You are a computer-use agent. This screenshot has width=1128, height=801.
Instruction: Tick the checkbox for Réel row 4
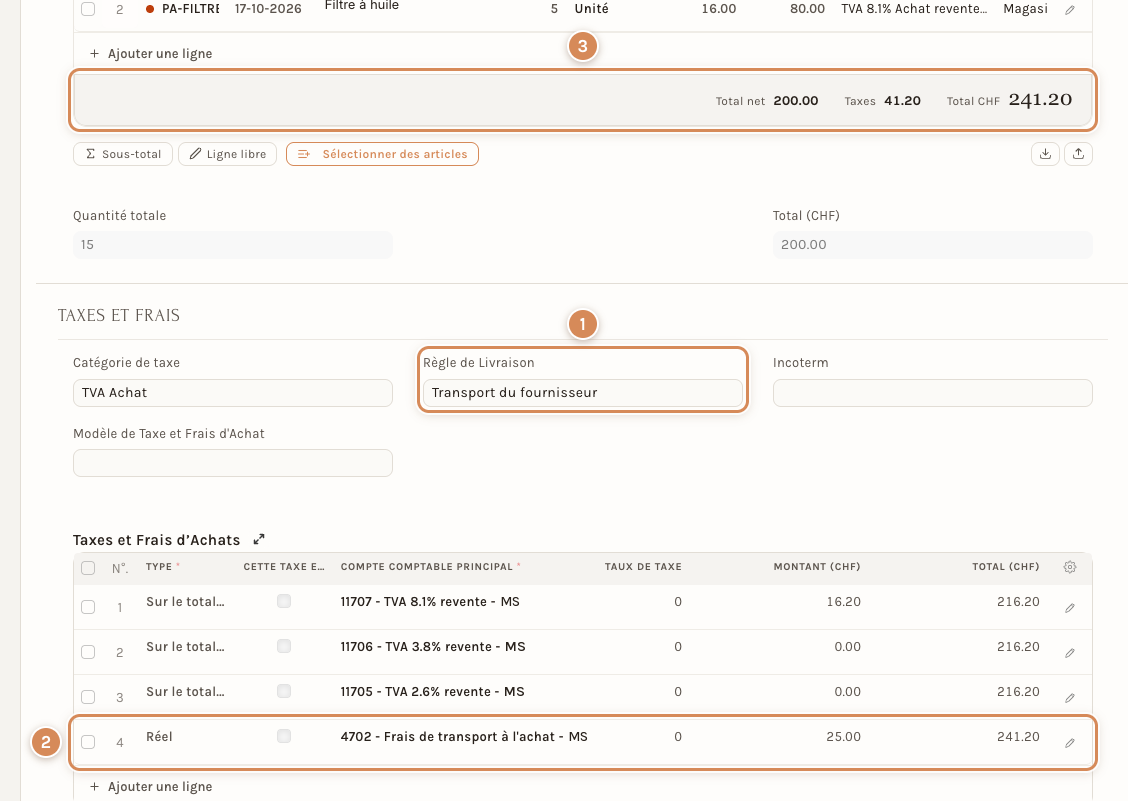[x=88, y=742]
